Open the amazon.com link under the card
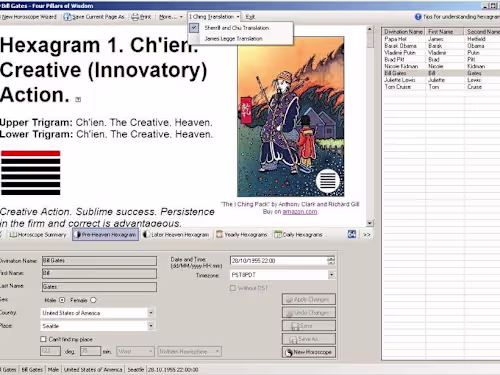The height and width of the screenshot is (375, 500). [300, 212]
